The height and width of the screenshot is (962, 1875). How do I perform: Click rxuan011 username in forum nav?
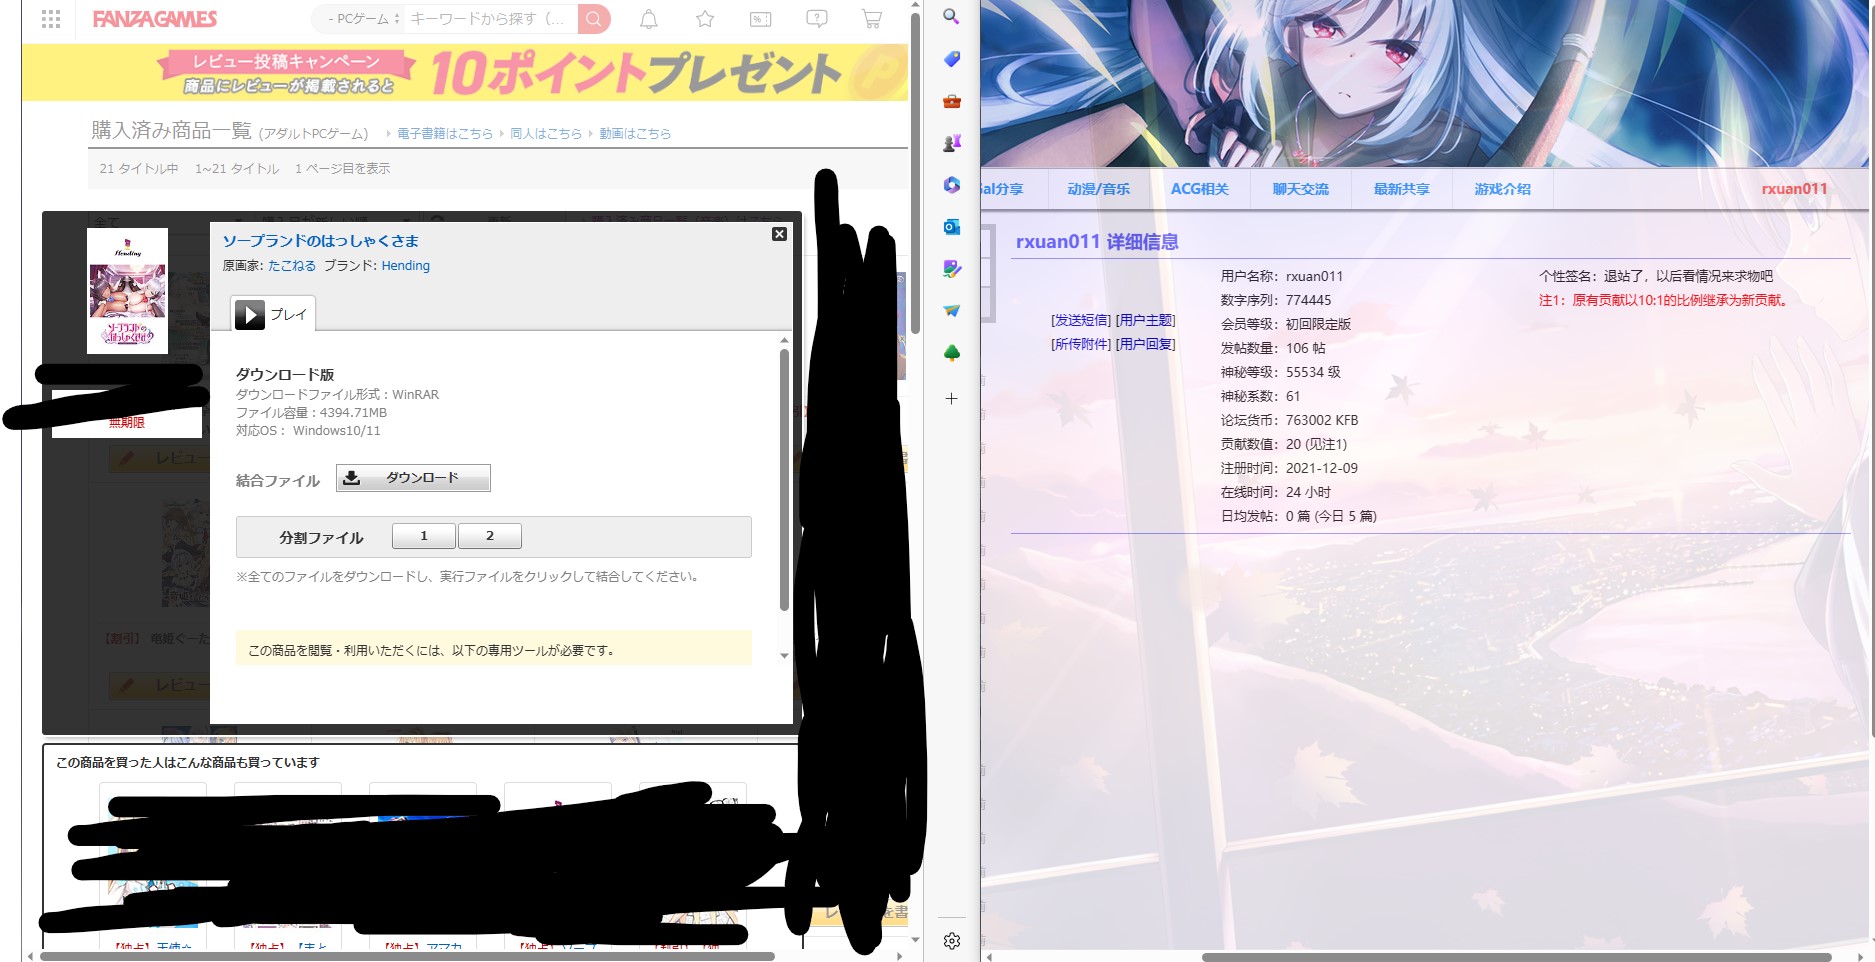coord(1794,189)
